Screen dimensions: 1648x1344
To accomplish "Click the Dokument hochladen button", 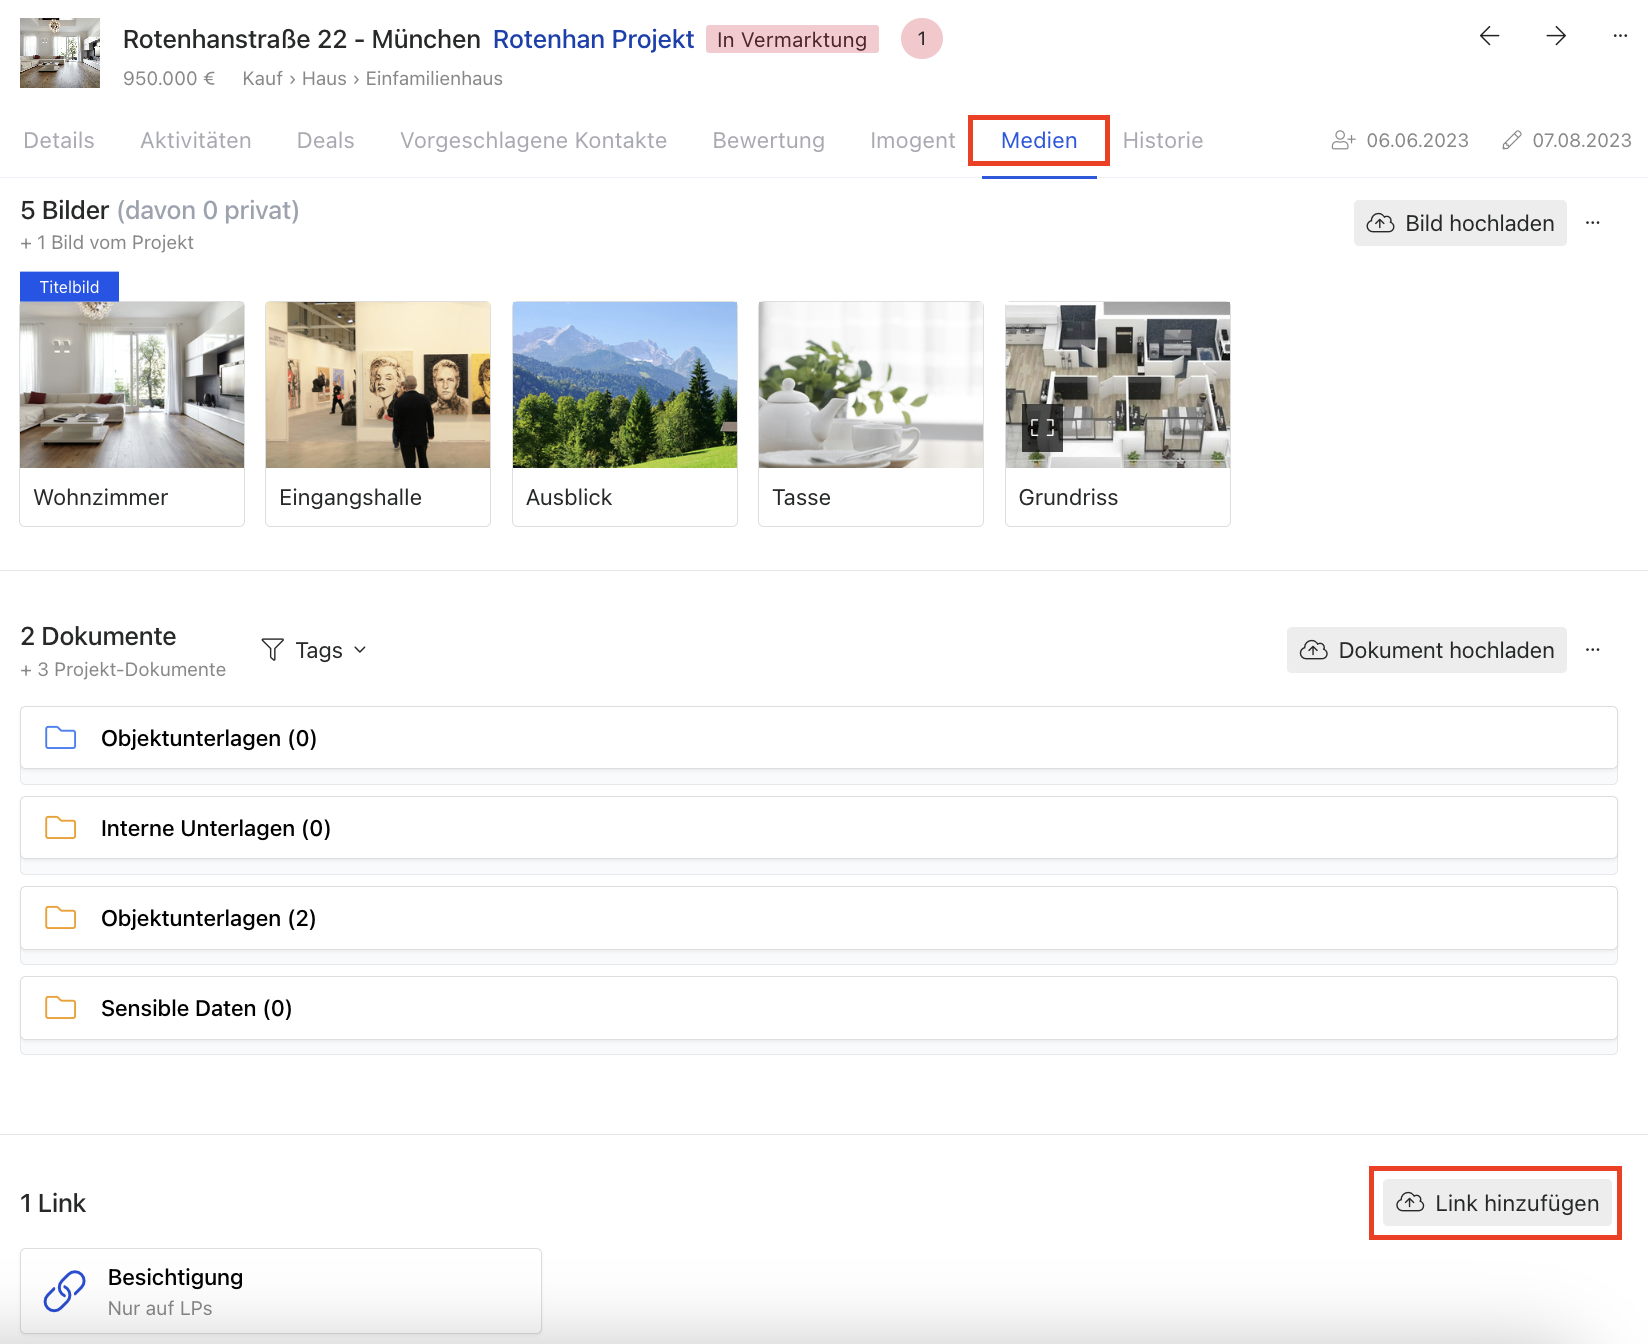I will (x=1427, y=650).
